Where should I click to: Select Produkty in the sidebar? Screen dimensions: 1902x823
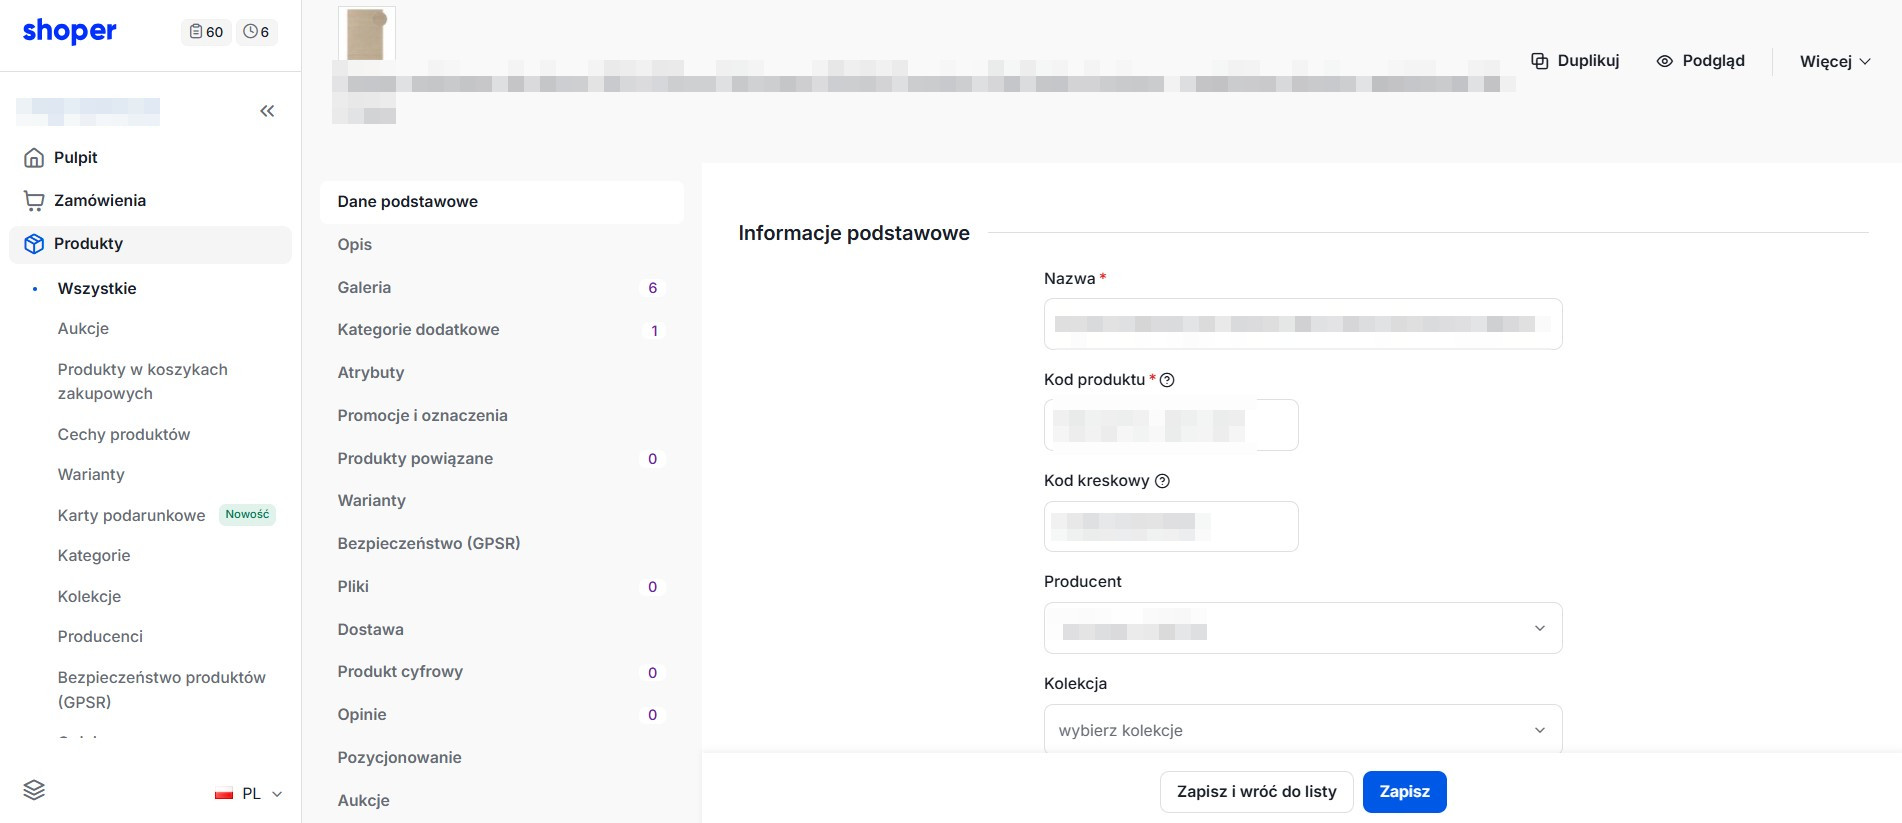tap(150, 244)
